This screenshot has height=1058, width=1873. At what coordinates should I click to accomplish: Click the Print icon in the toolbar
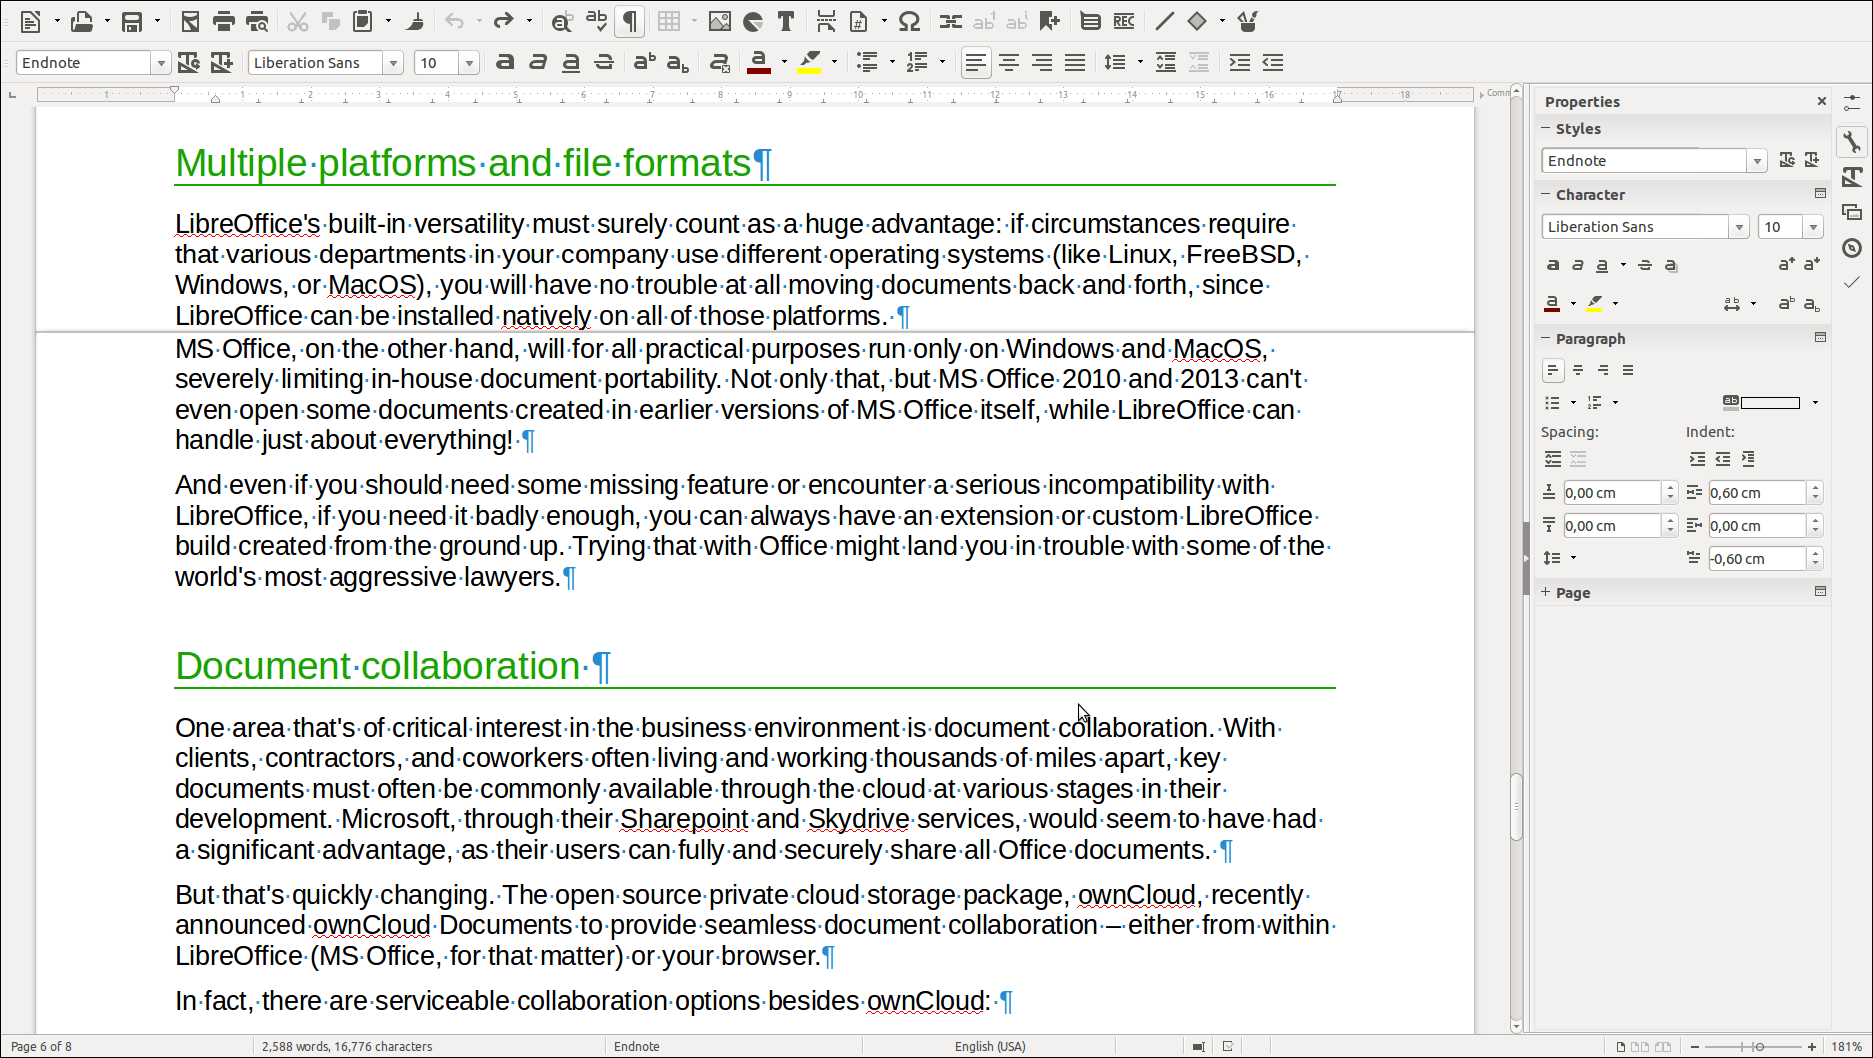point(224,21)
